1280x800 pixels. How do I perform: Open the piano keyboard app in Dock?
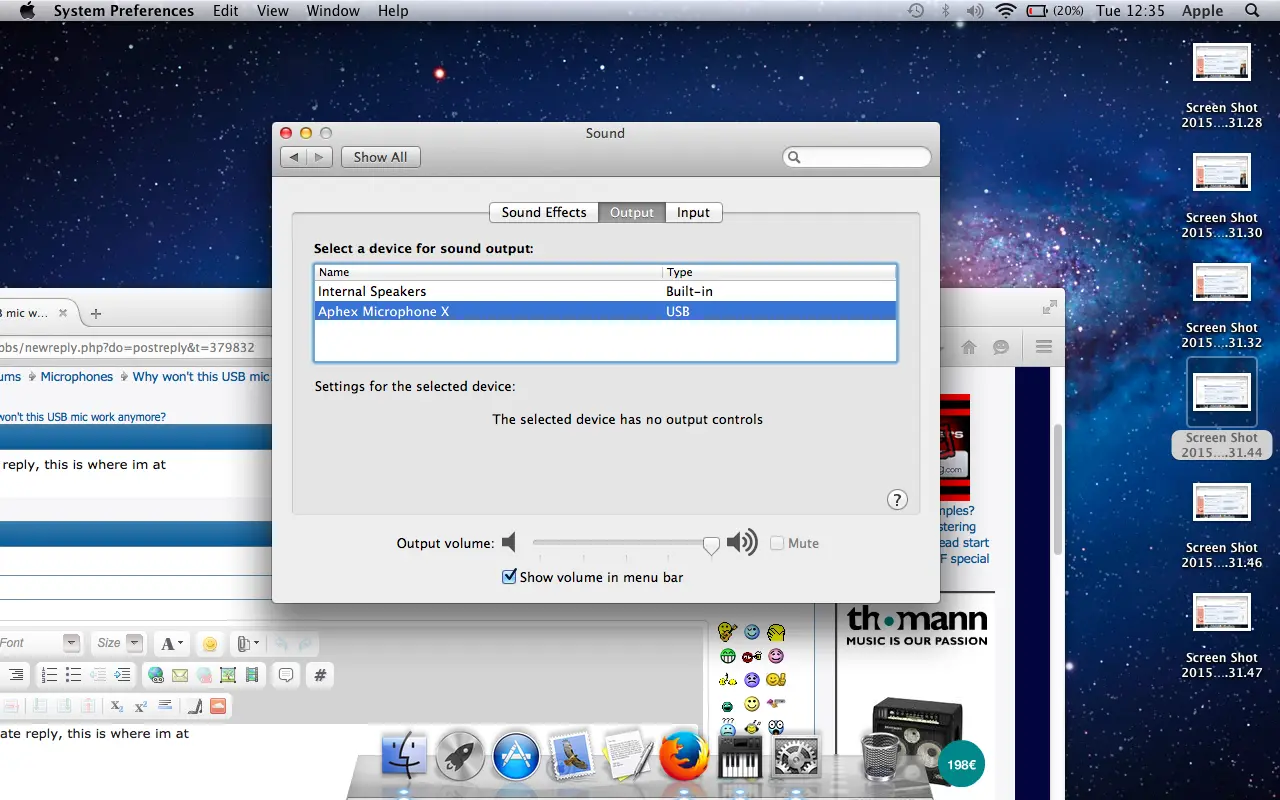pos(740,757)
